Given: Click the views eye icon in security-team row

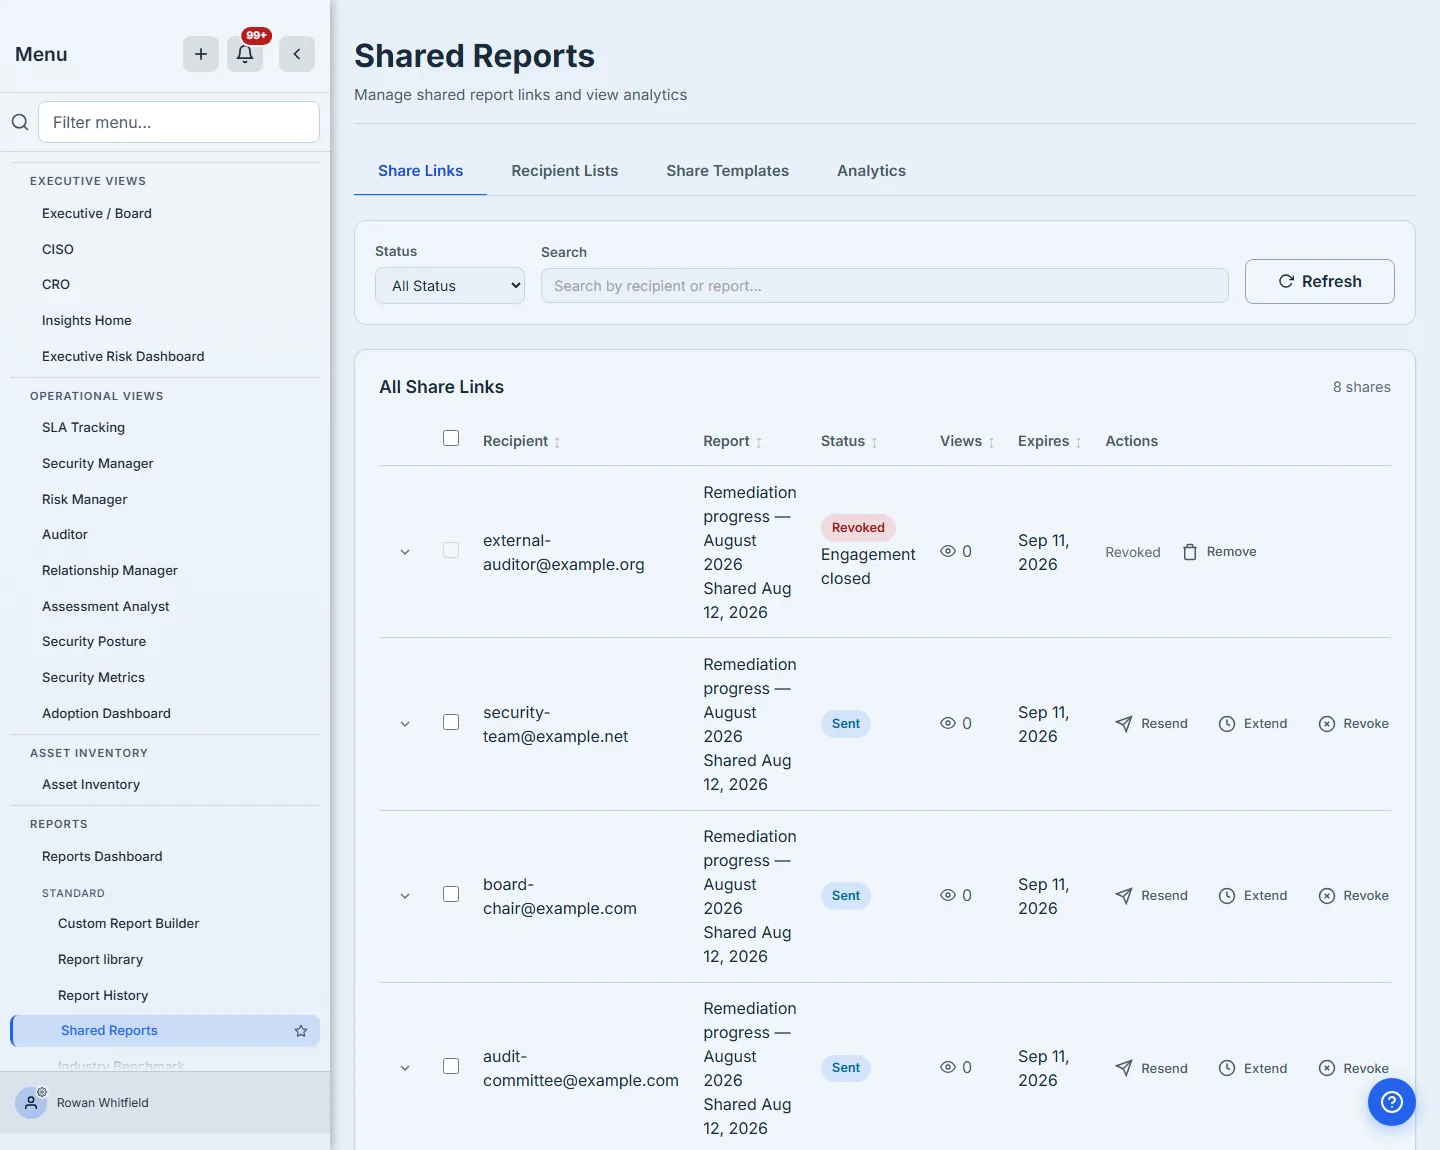Looking at the screenshot, I should pyautogui.click(x=948, y=723).
